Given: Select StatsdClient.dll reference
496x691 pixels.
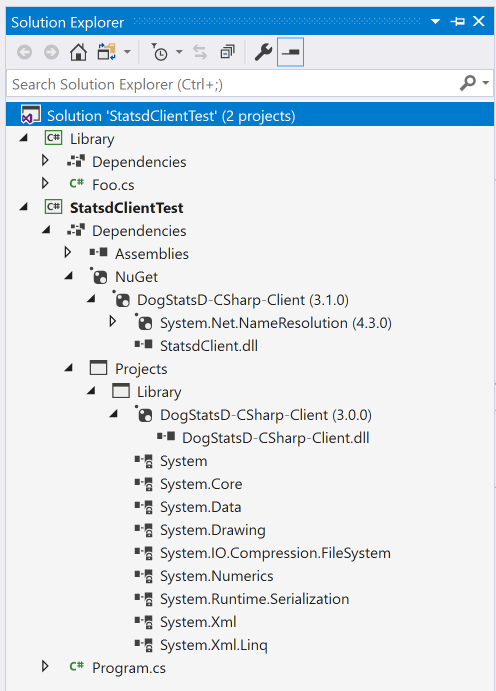Looking at the screenshot, I should click(x=209, y=346).
